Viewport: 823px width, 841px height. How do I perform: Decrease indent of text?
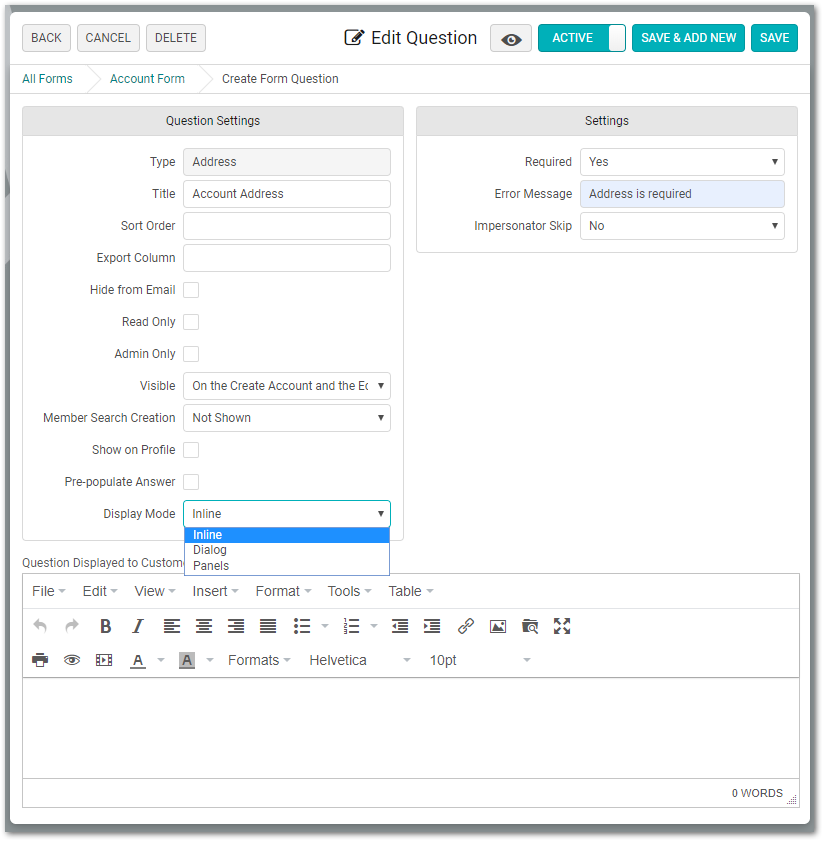[x=400, y=626]
